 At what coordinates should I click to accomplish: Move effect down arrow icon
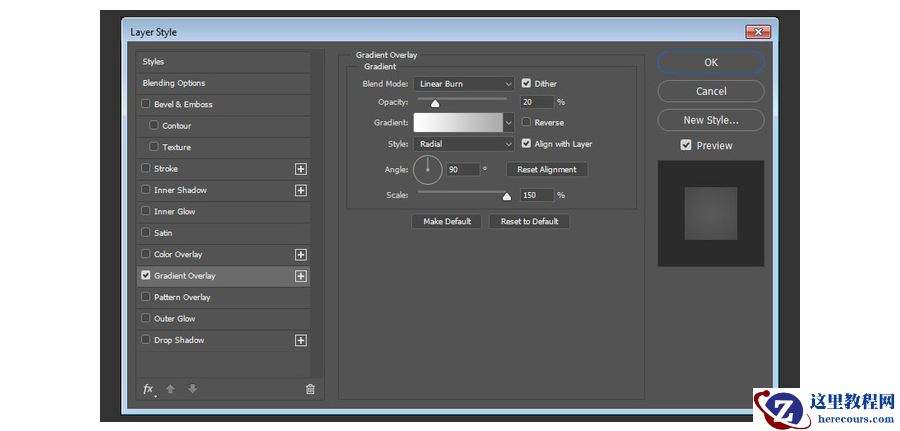click(192, 389)
